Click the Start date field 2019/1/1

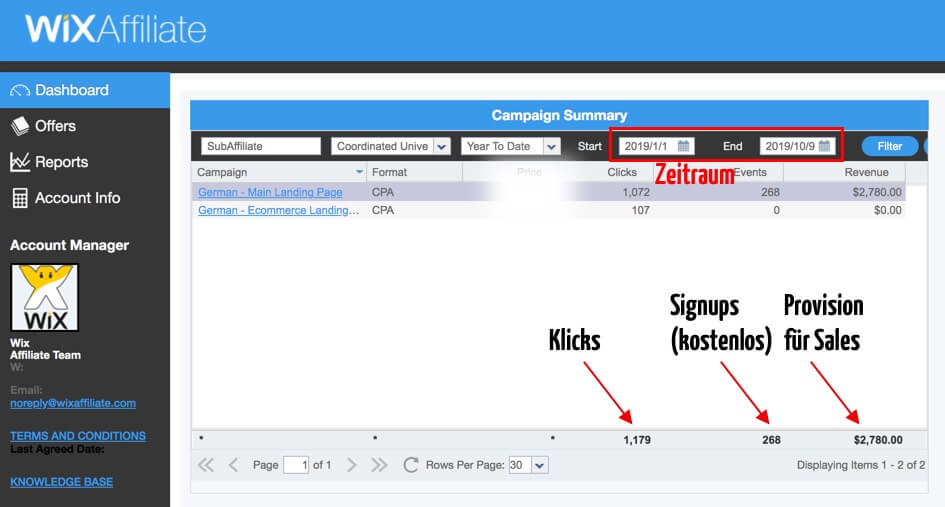(x=646, y=146)
